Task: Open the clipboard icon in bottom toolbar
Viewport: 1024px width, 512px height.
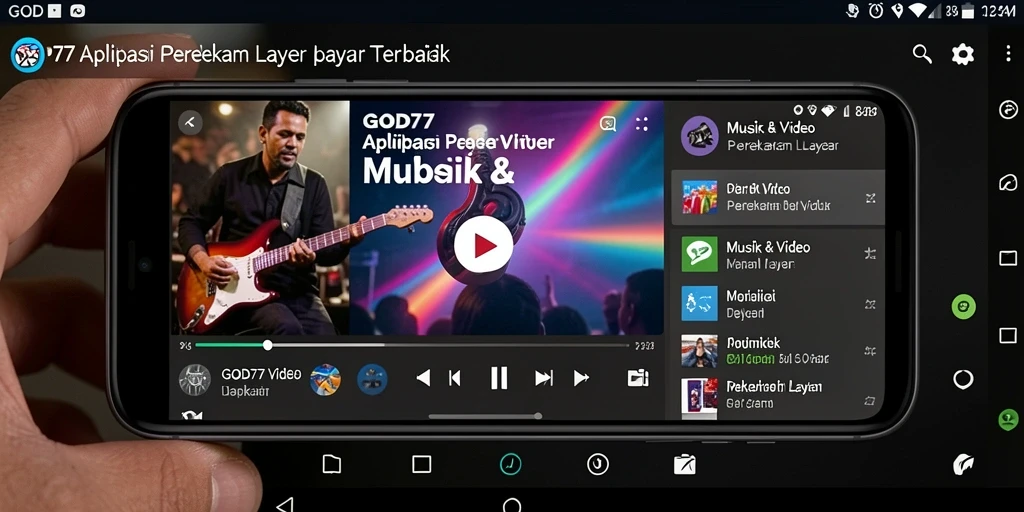Action: (684, 464)
